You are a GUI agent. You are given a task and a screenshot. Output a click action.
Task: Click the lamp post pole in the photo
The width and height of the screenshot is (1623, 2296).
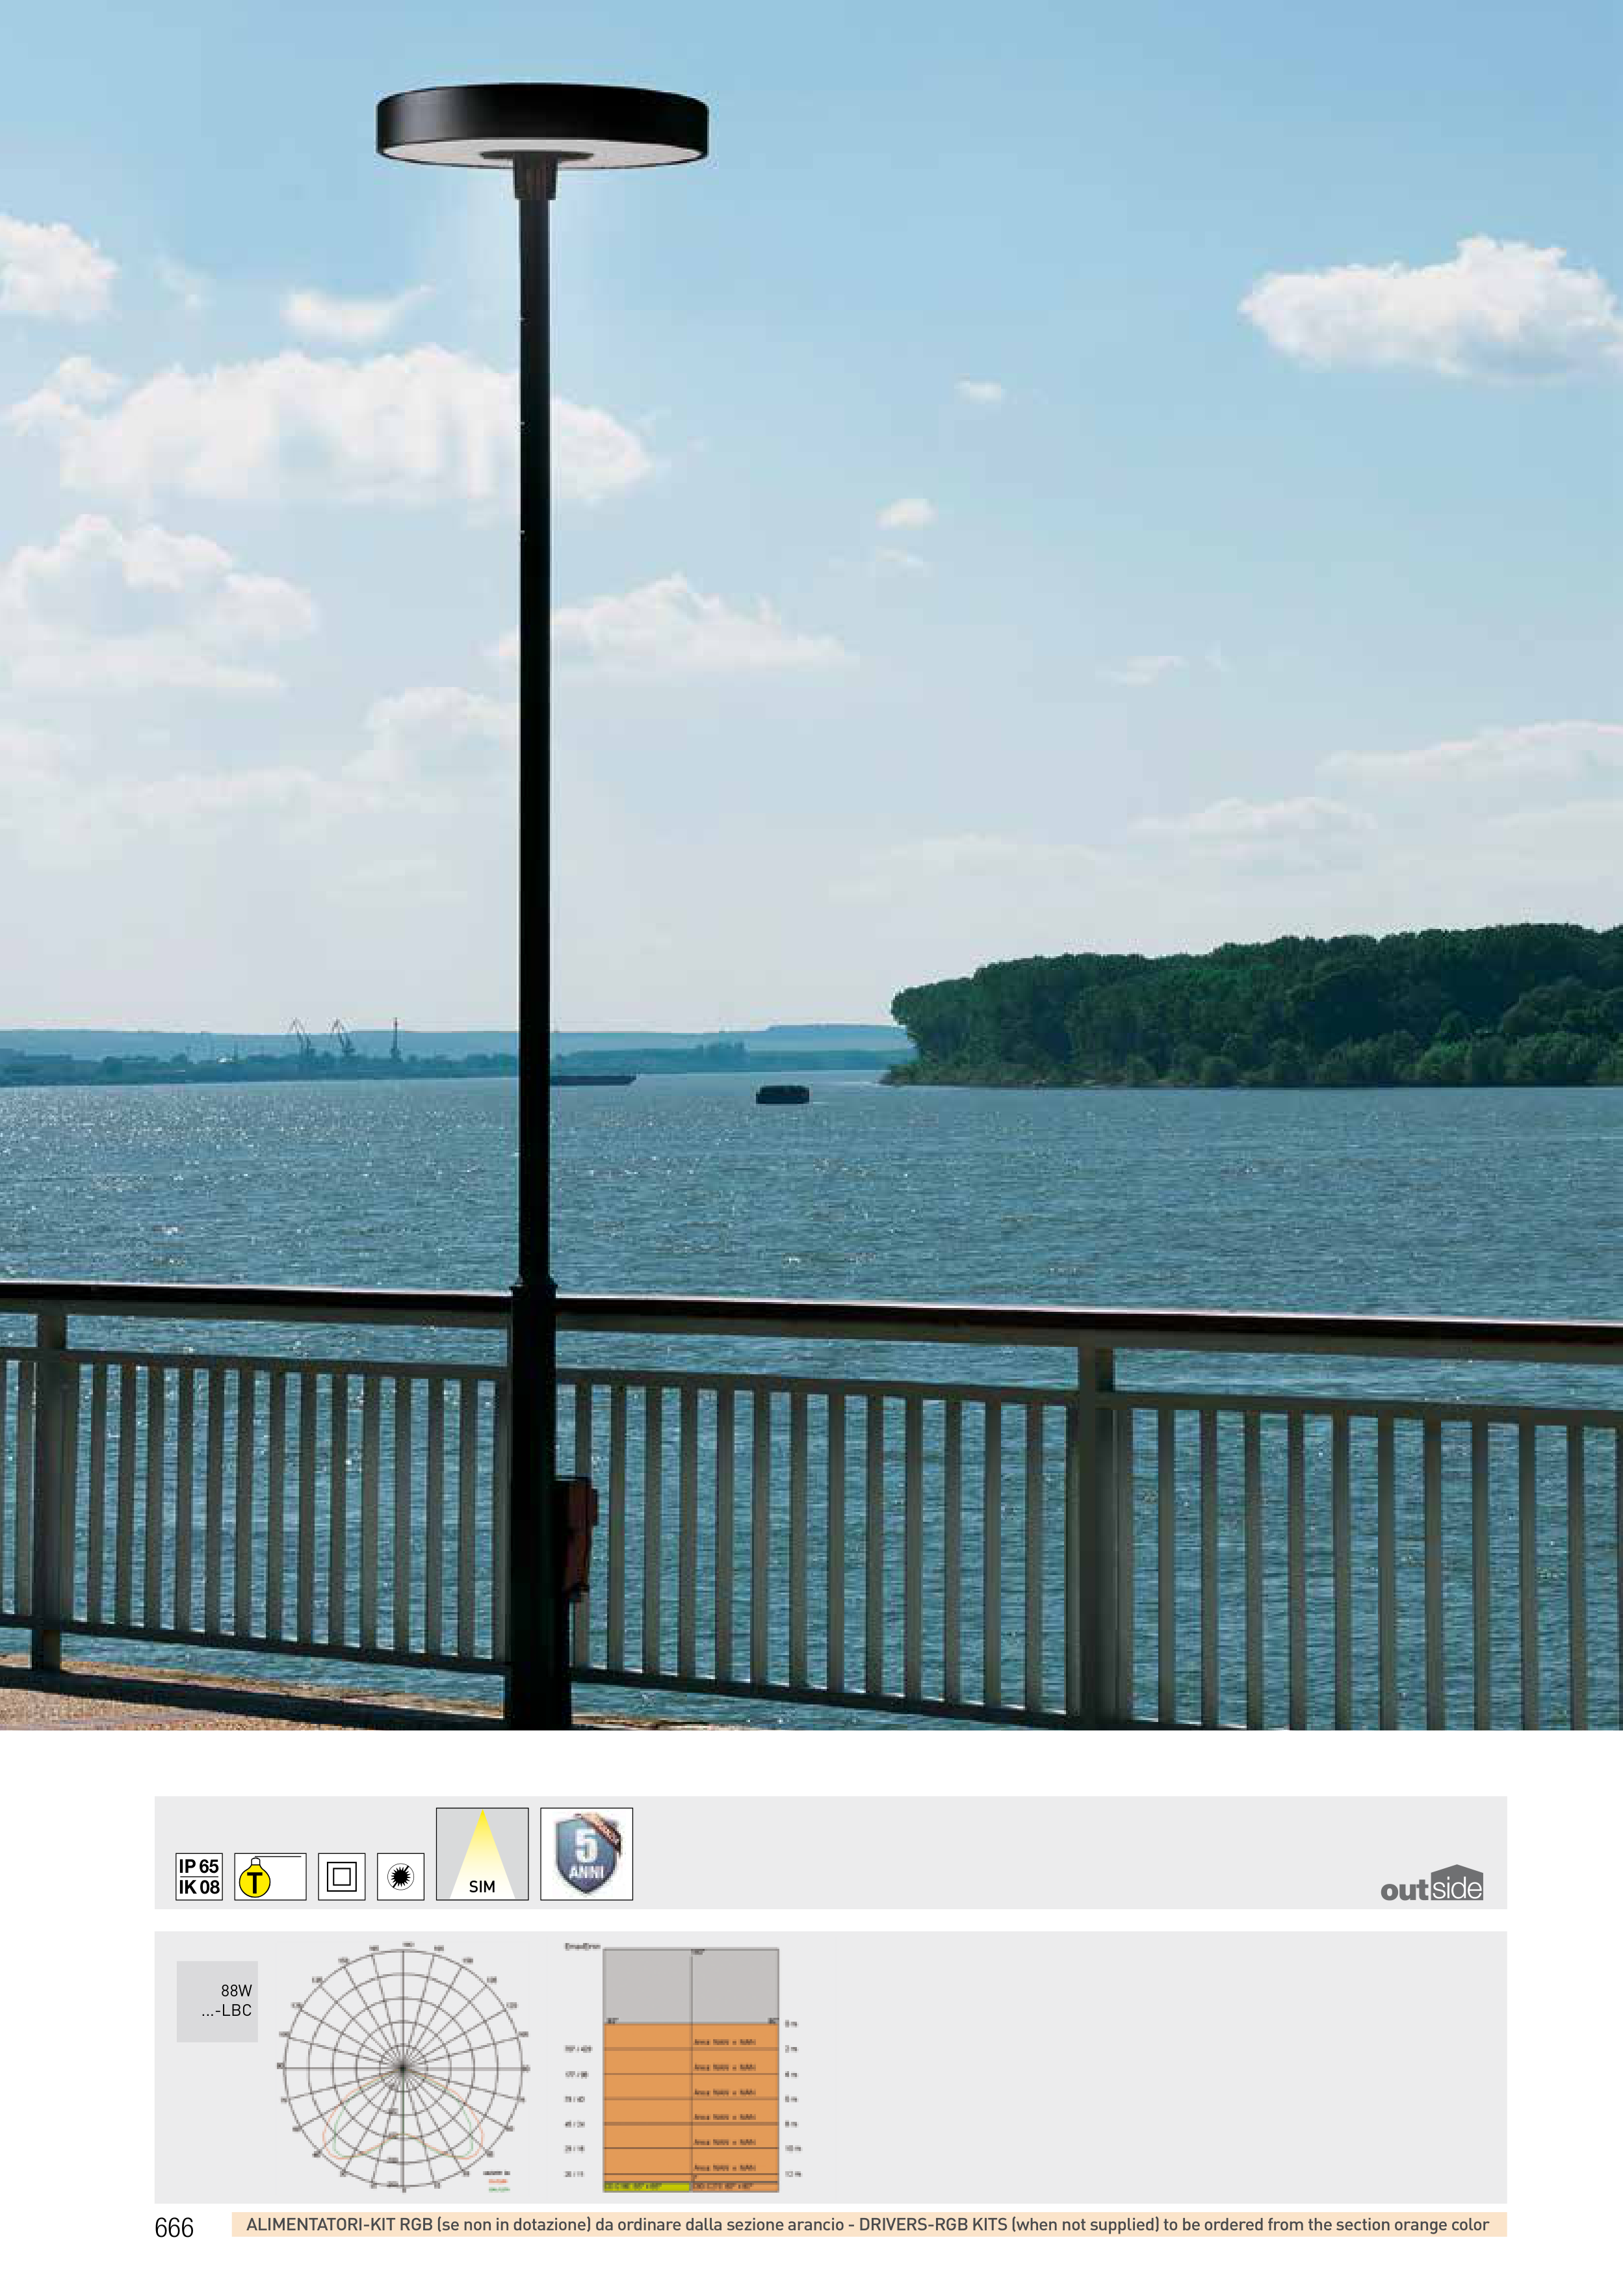coord(535,700)
